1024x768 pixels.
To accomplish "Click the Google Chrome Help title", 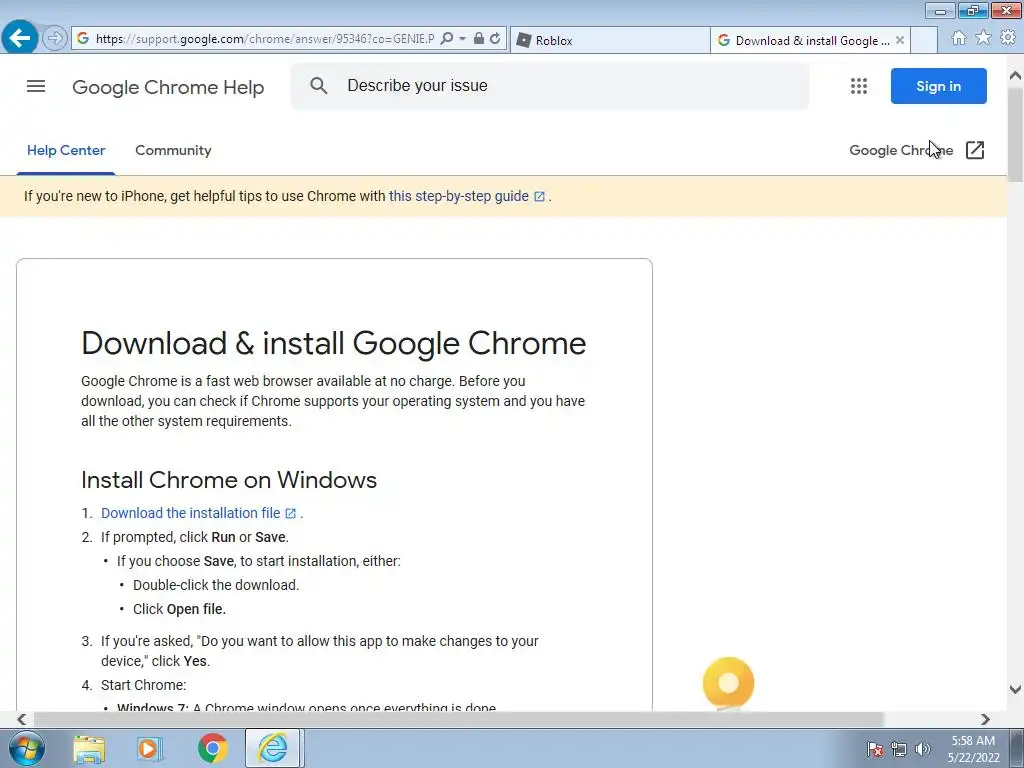I will [x=168, y=88].
